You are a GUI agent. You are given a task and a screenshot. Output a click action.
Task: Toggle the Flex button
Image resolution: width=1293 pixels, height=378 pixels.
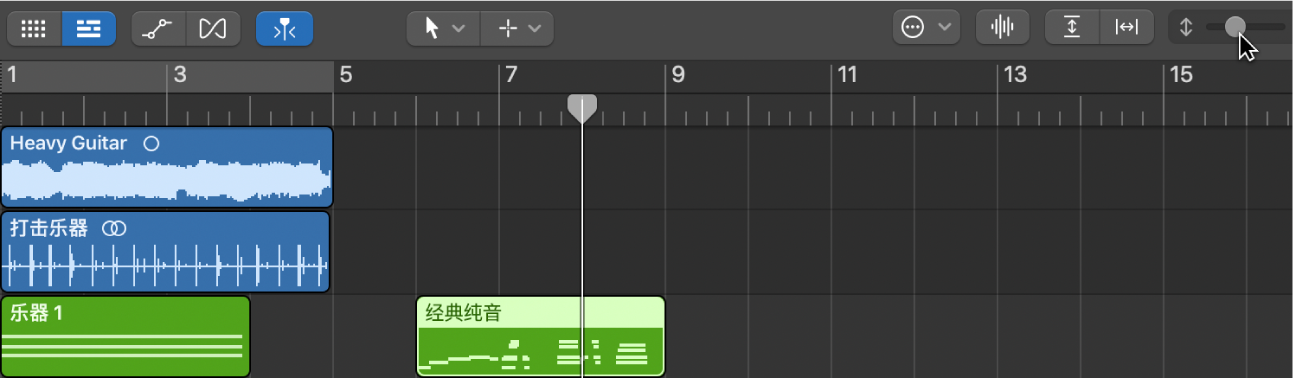[213, 28]
